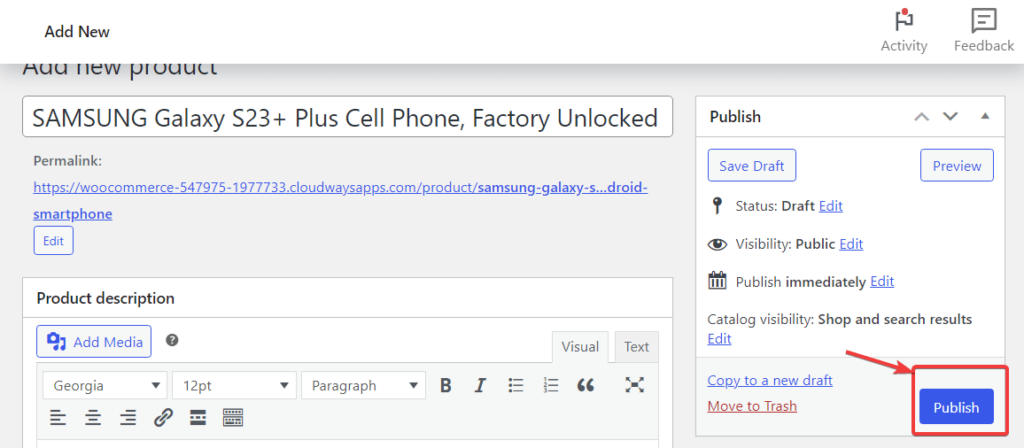Click the Save Draft button
Screen dimensions: 1024x448
tap(752, 166)
